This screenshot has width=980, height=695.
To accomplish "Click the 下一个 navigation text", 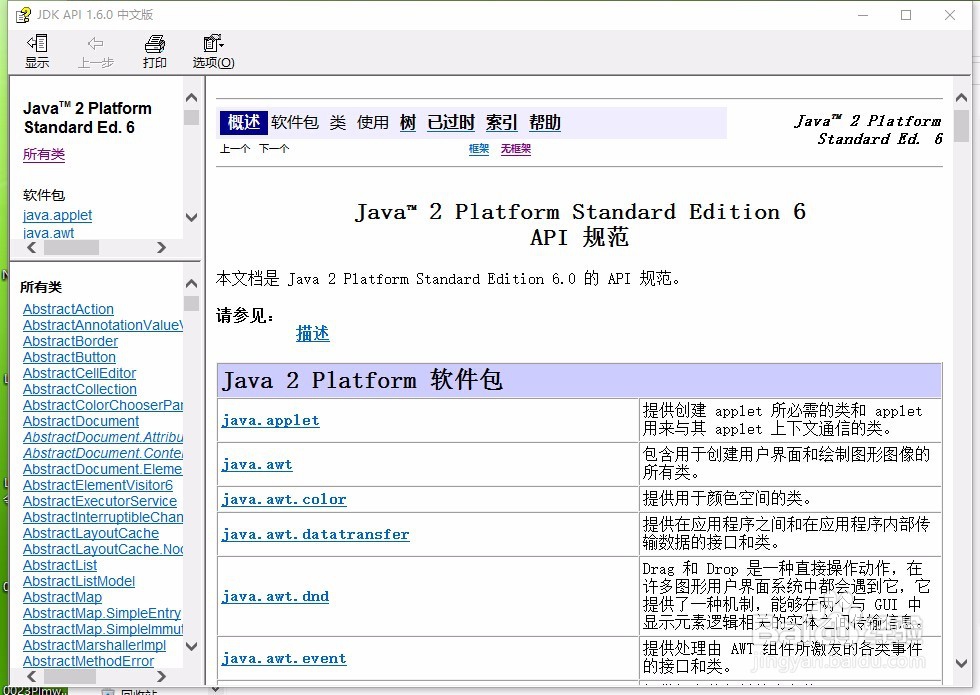I will tap(274, 149).
